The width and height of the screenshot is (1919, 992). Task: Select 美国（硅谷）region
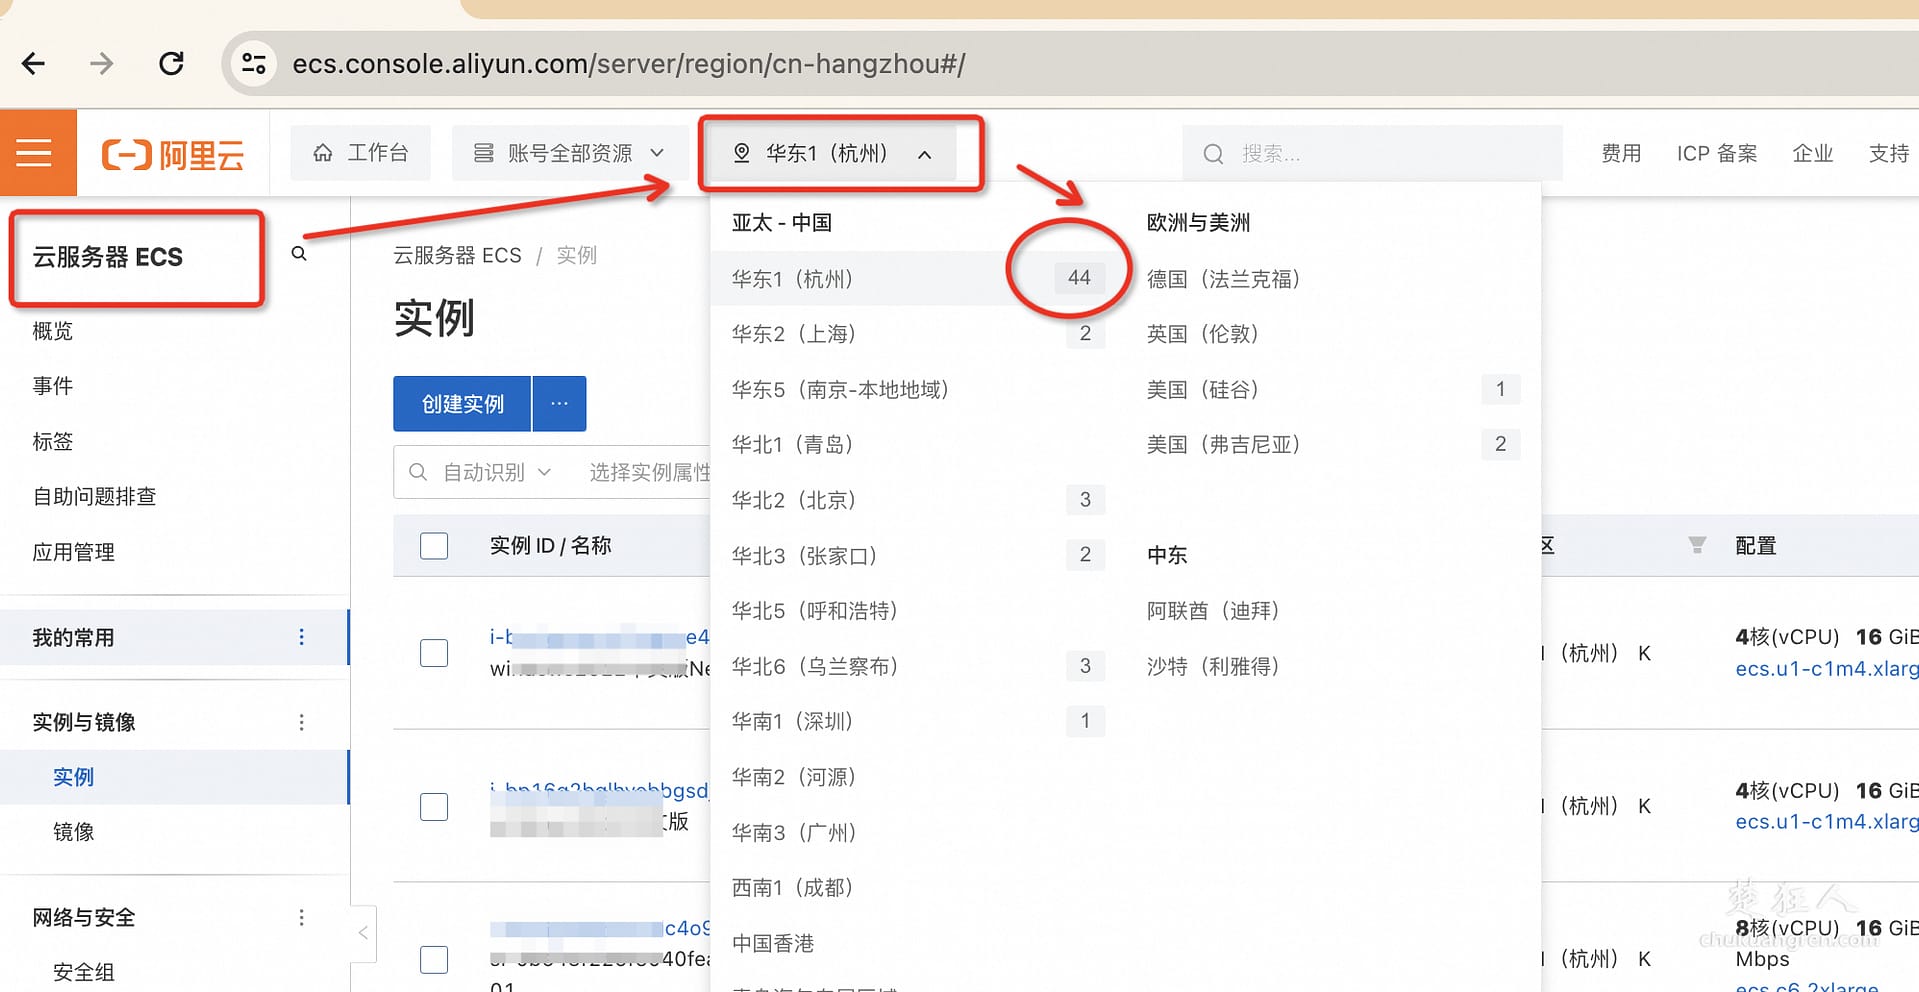(x=1202, y=389)
